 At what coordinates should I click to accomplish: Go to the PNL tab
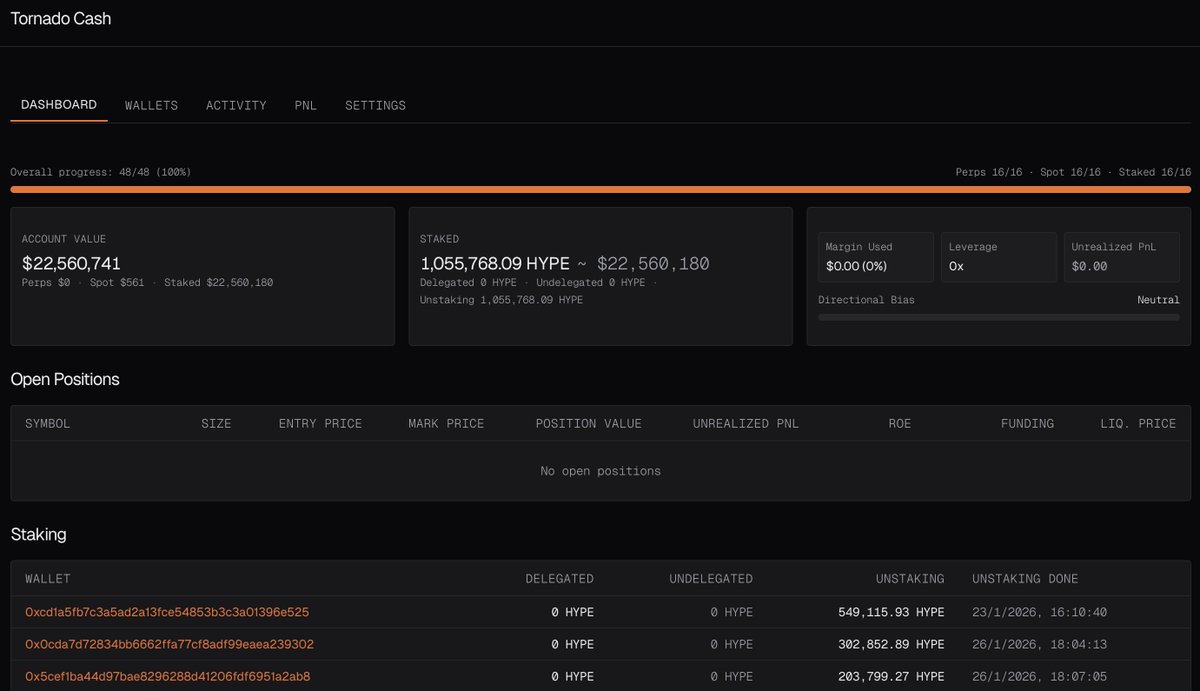coord(306,105)
